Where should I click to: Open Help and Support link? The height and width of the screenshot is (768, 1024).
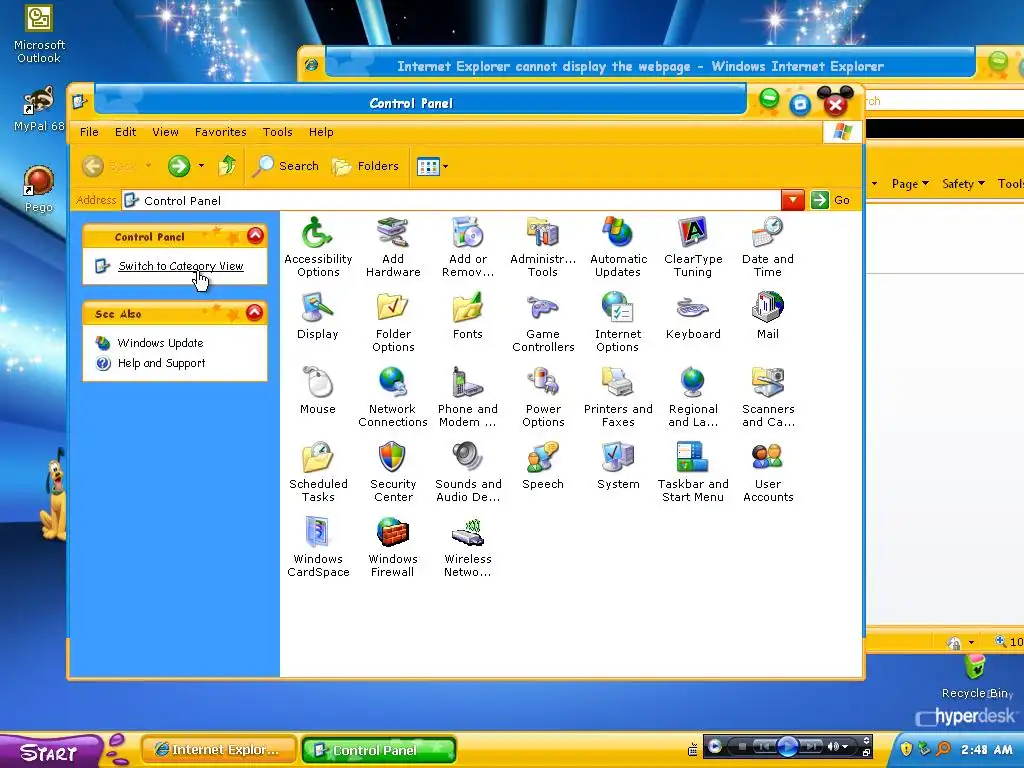point(161,363)
